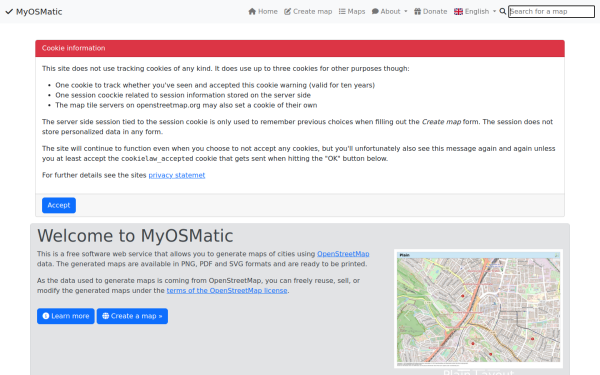Click the Create a map » button

point(132,316)
